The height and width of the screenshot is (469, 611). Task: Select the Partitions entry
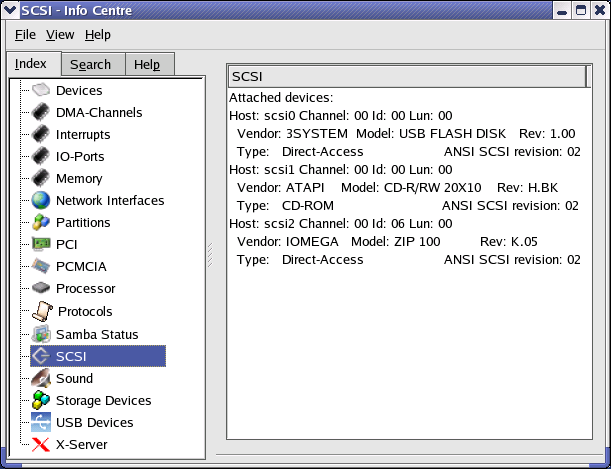83,222
